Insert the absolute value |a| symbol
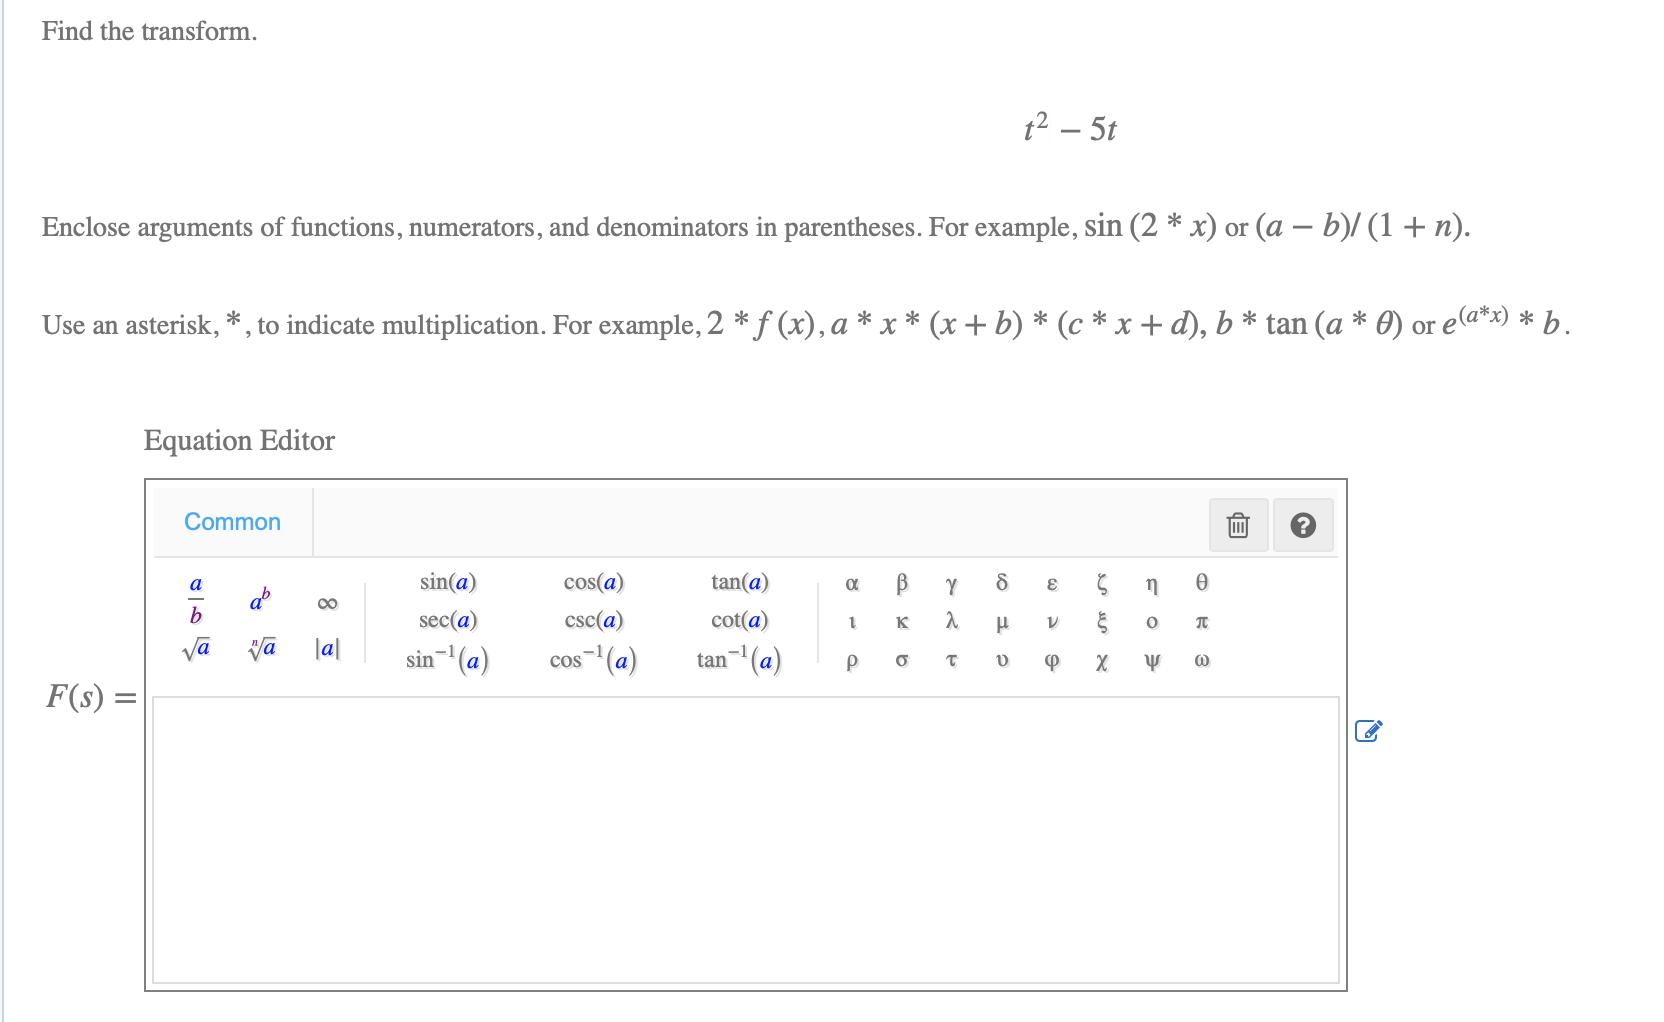This screenshot has height=1022, width=1664. tap(326, 646)
